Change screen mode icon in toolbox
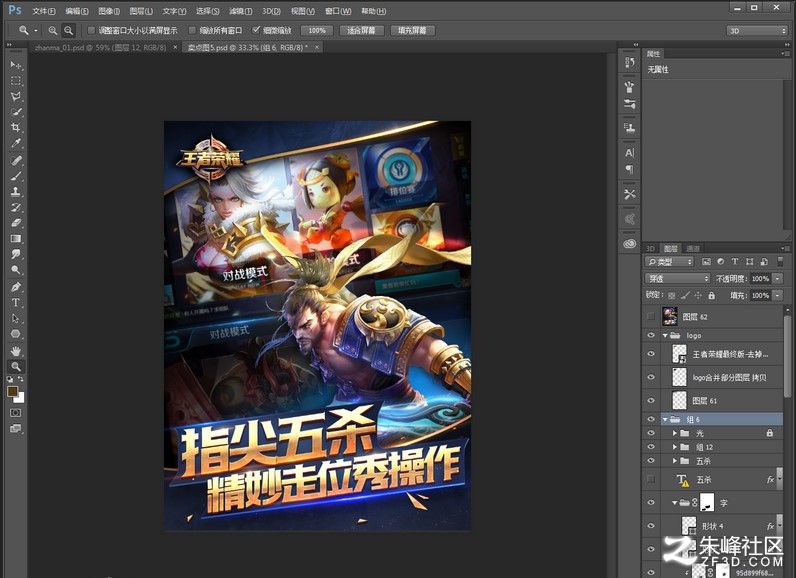Viewport: 796px width, 578px height. tap(16, 429)
